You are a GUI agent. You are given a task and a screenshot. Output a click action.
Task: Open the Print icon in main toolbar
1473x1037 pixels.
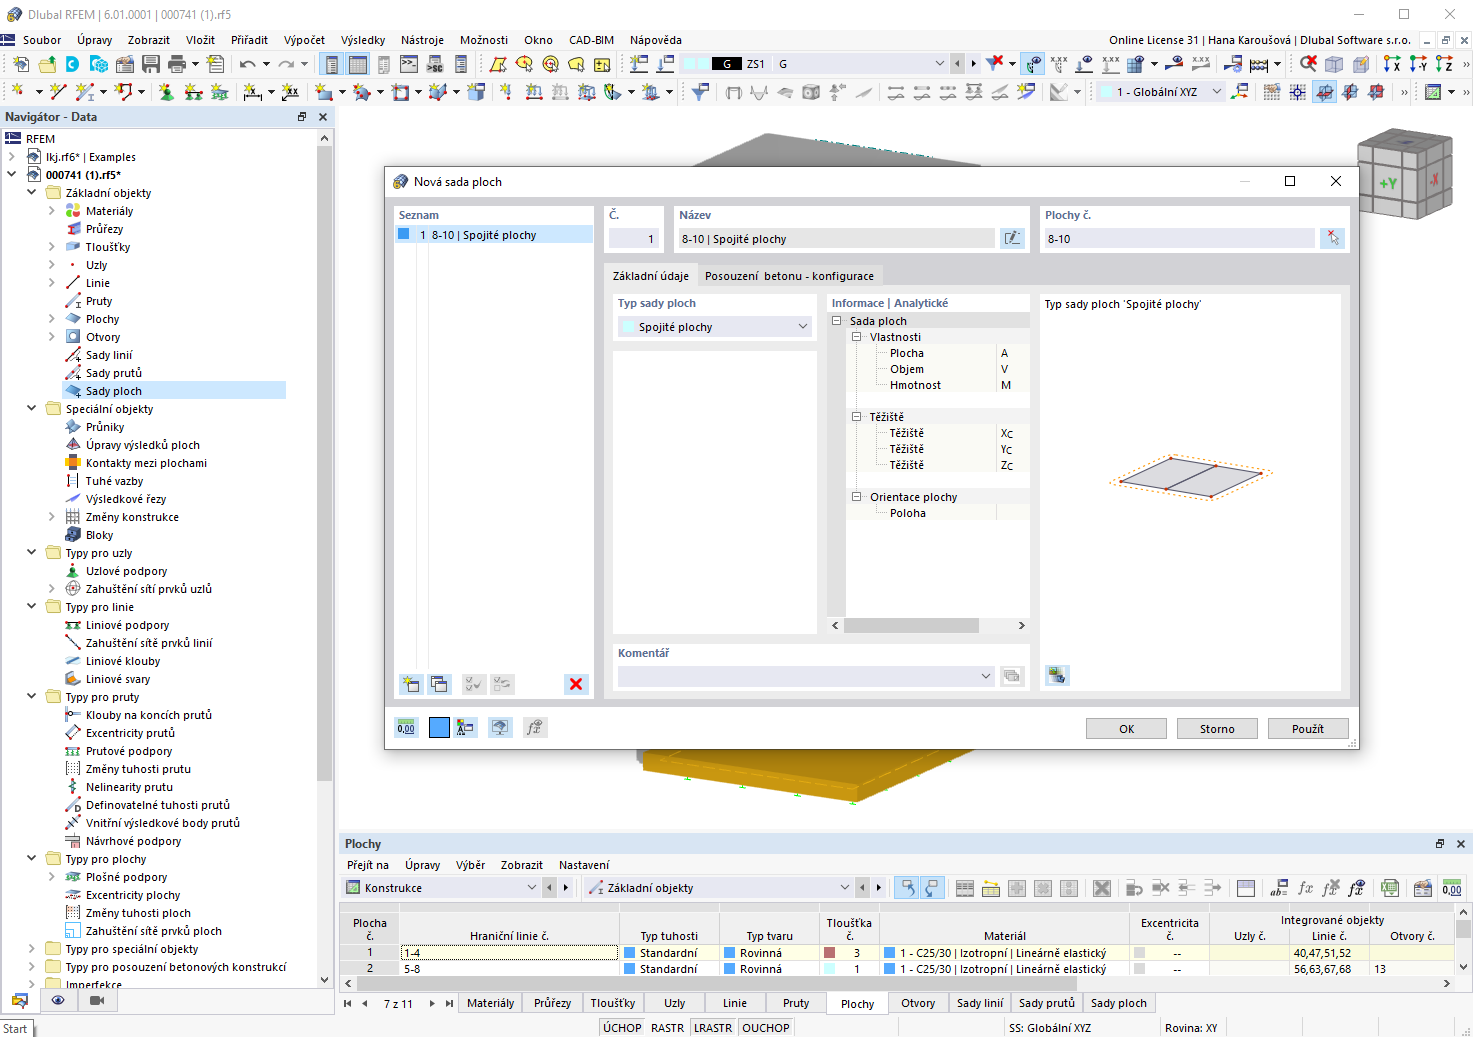click(177, 64)
